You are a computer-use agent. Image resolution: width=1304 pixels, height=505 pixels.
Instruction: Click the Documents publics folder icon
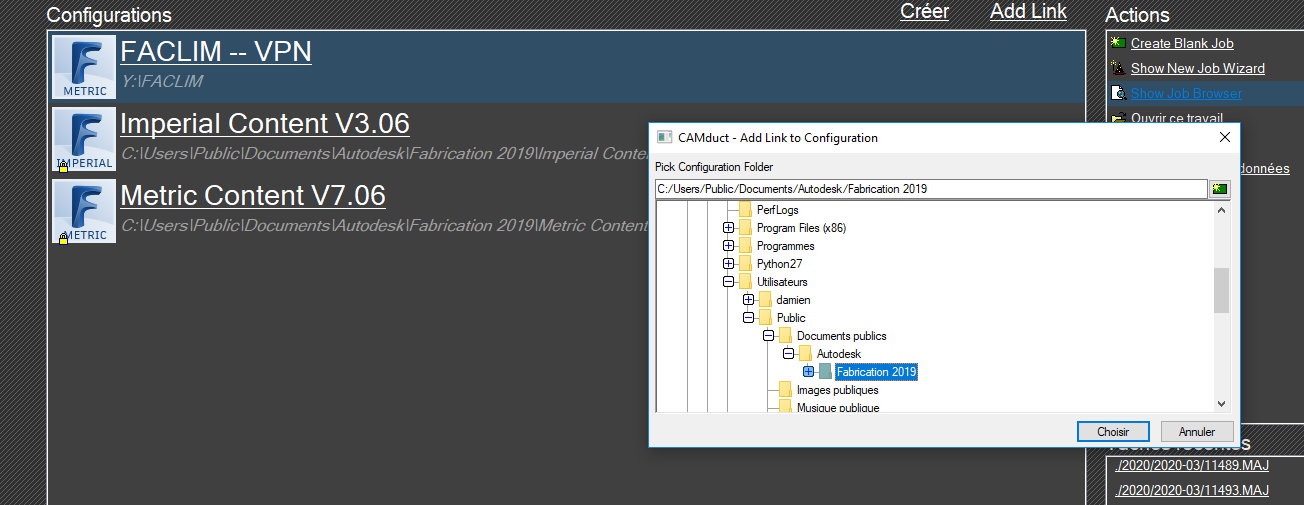tap(785, 336)
